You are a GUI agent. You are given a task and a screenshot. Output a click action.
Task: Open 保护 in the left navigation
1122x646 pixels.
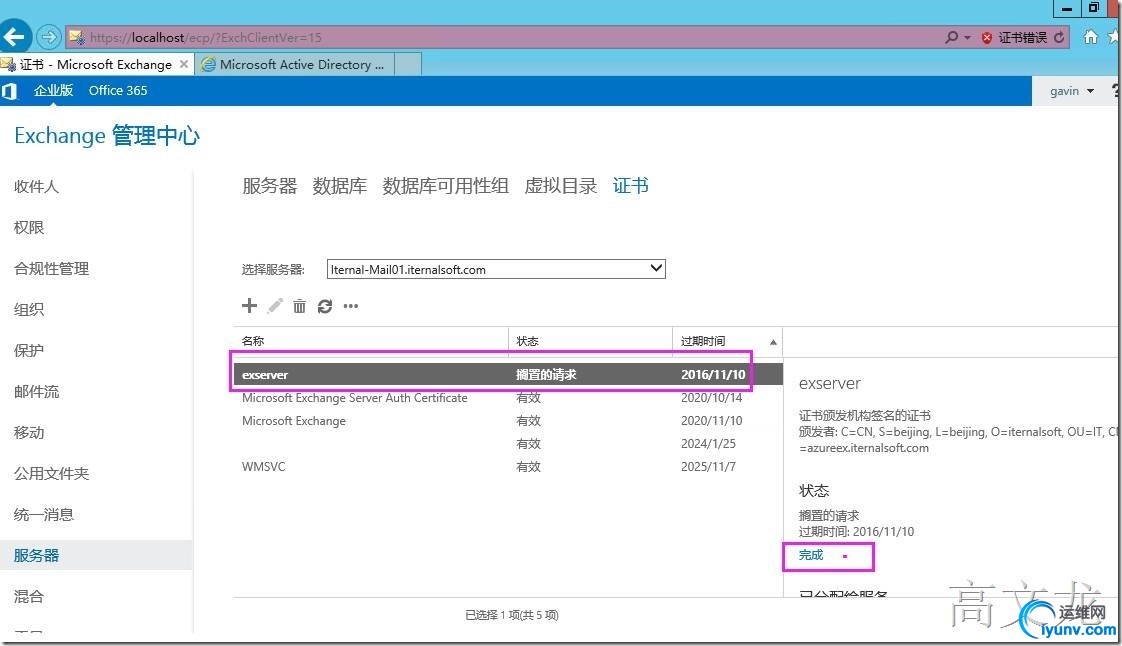[x=29, y=351]
